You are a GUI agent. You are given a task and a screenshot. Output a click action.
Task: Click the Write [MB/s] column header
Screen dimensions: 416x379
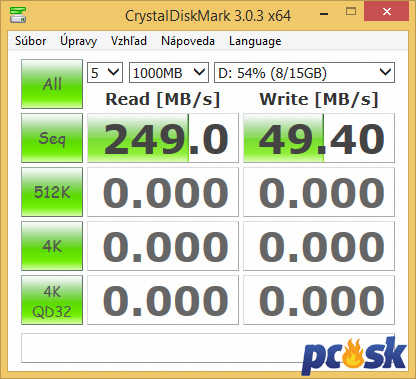tap(319, 99)
